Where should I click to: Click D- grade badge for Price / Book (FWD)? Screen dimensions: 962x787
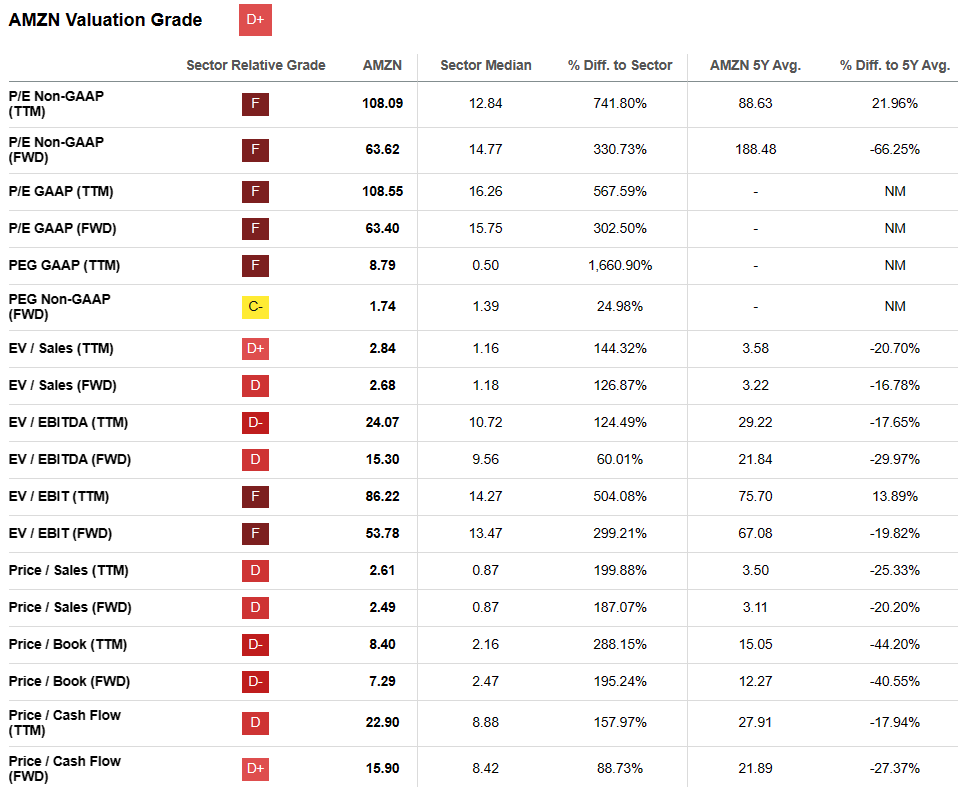[256, 682]
